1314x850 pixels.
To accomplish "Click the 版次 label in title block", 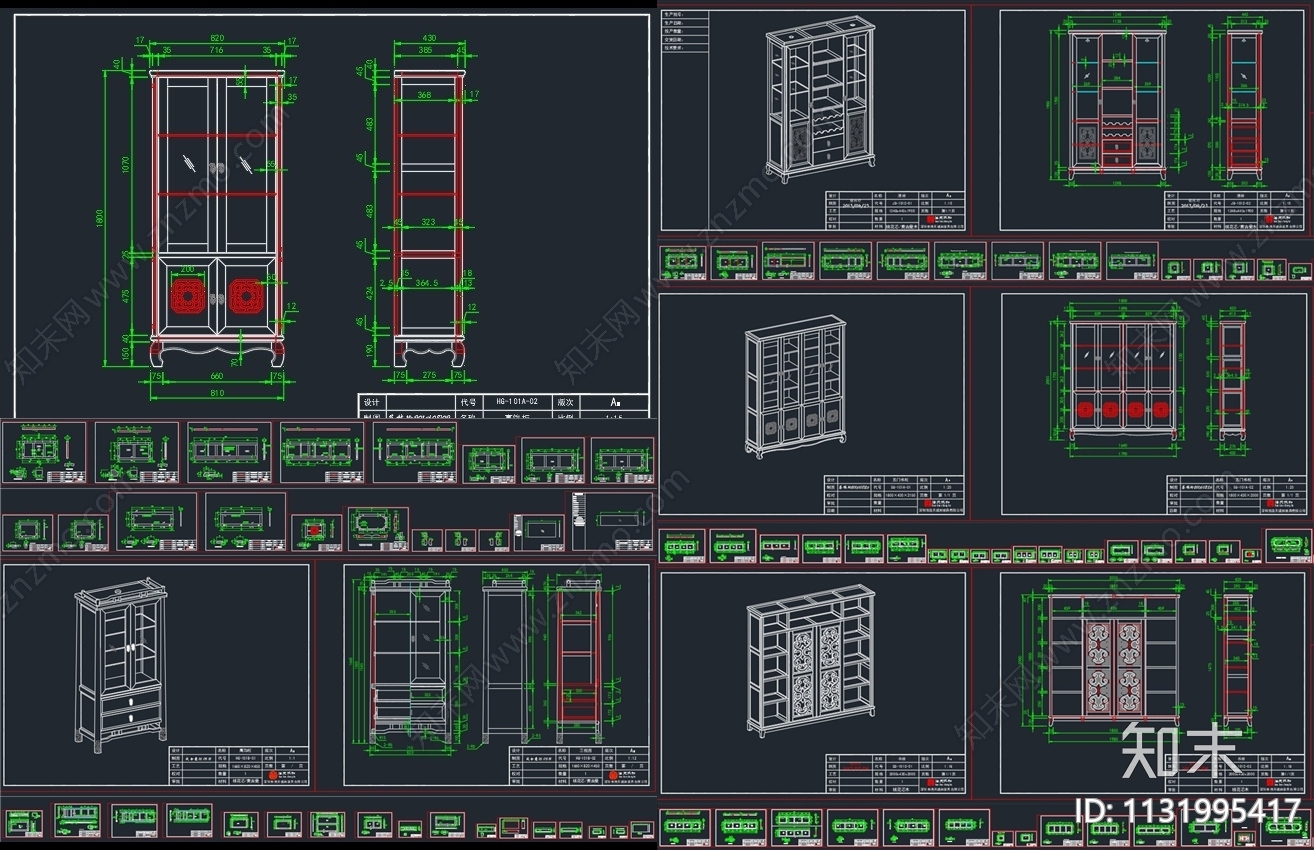I will [x=565, y=401].
